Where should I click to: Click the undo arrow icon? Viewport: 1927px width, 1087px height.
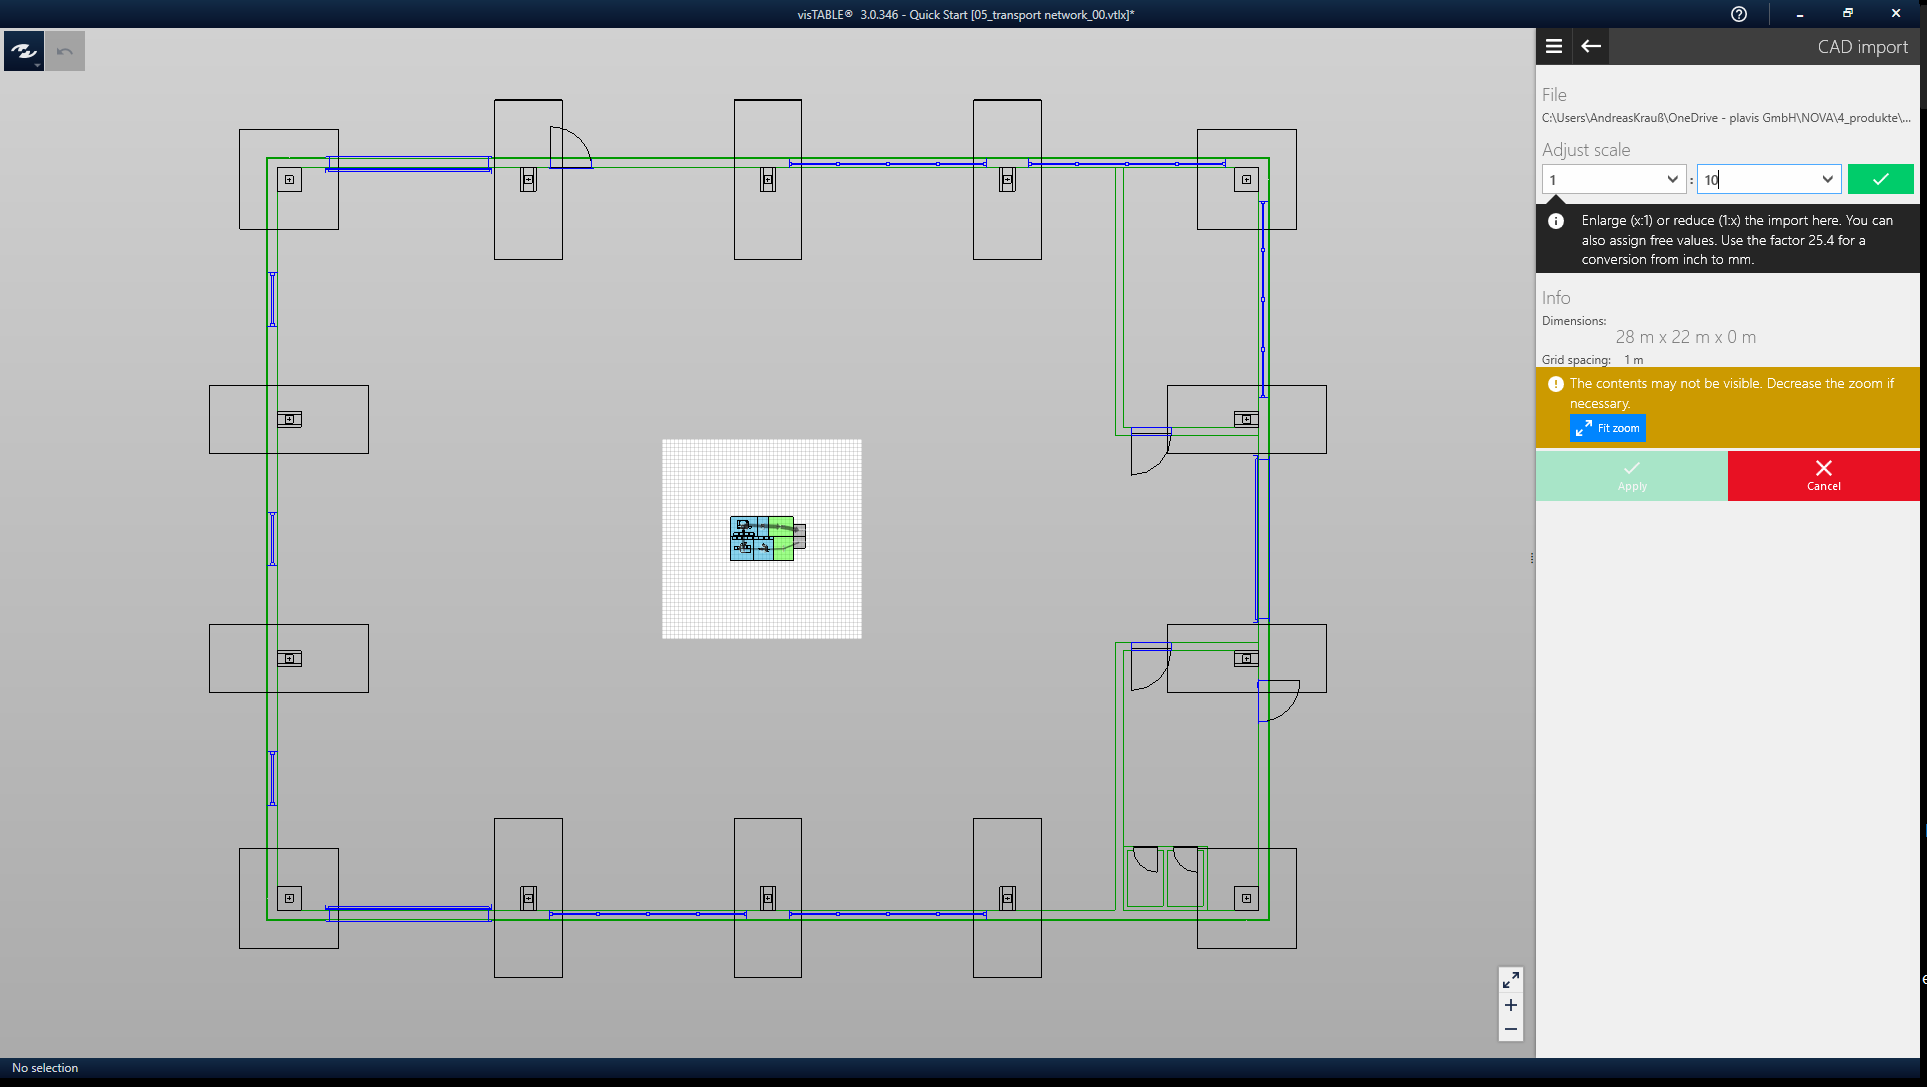click(65, 51)
